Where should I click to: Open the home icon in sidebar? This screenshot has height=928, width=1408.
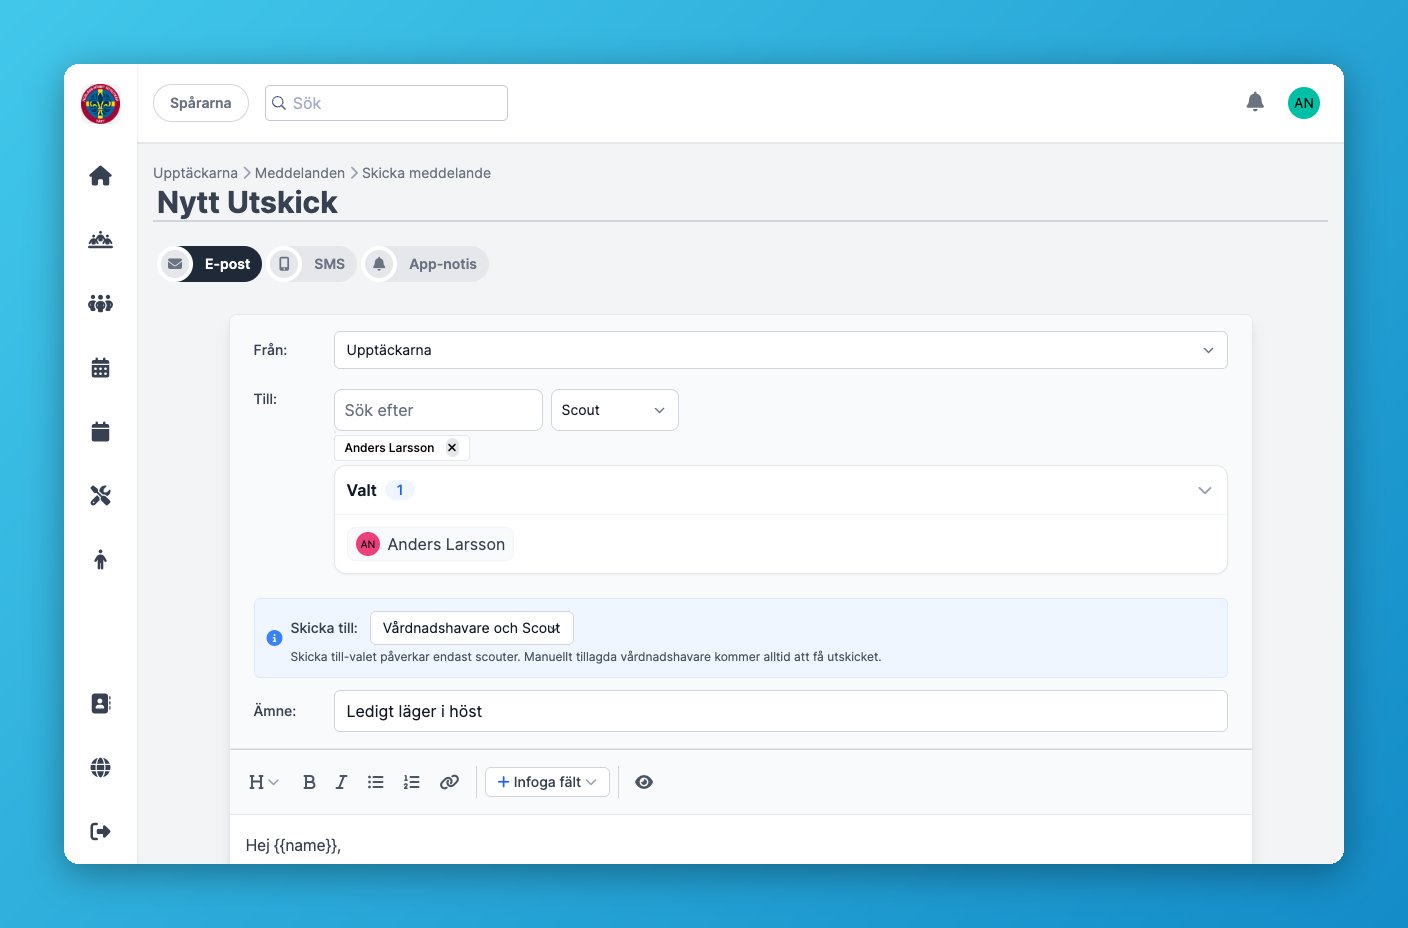tap(100, 176)
